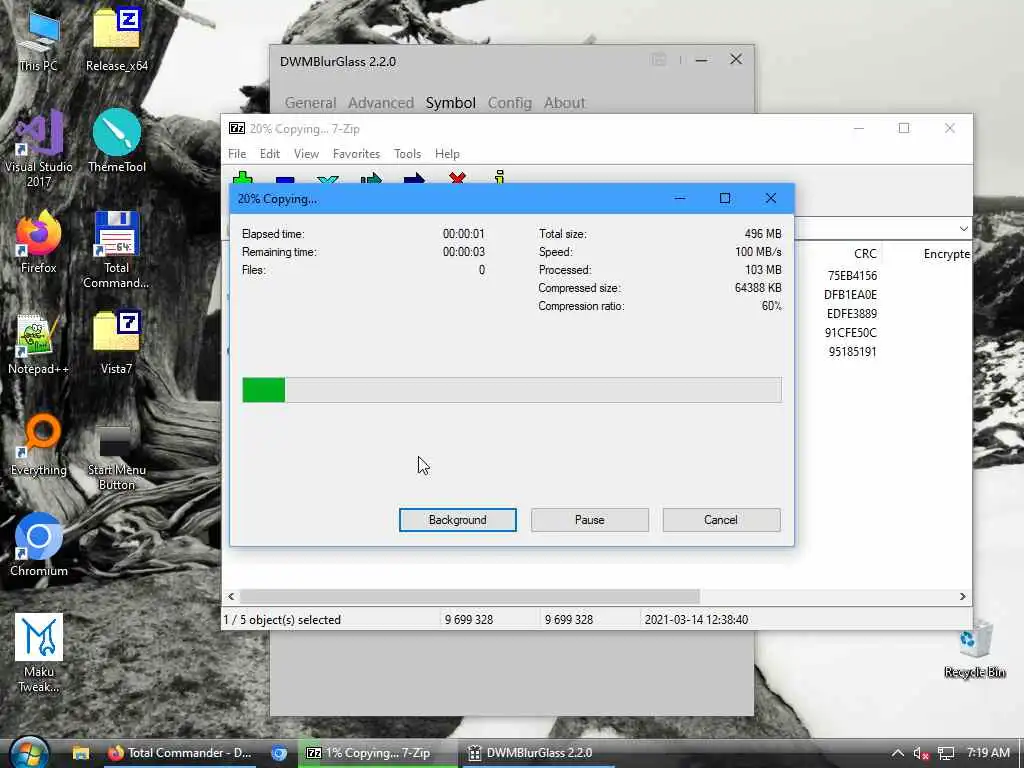Open the ThemeTool desktop icon

click(117, 141)
